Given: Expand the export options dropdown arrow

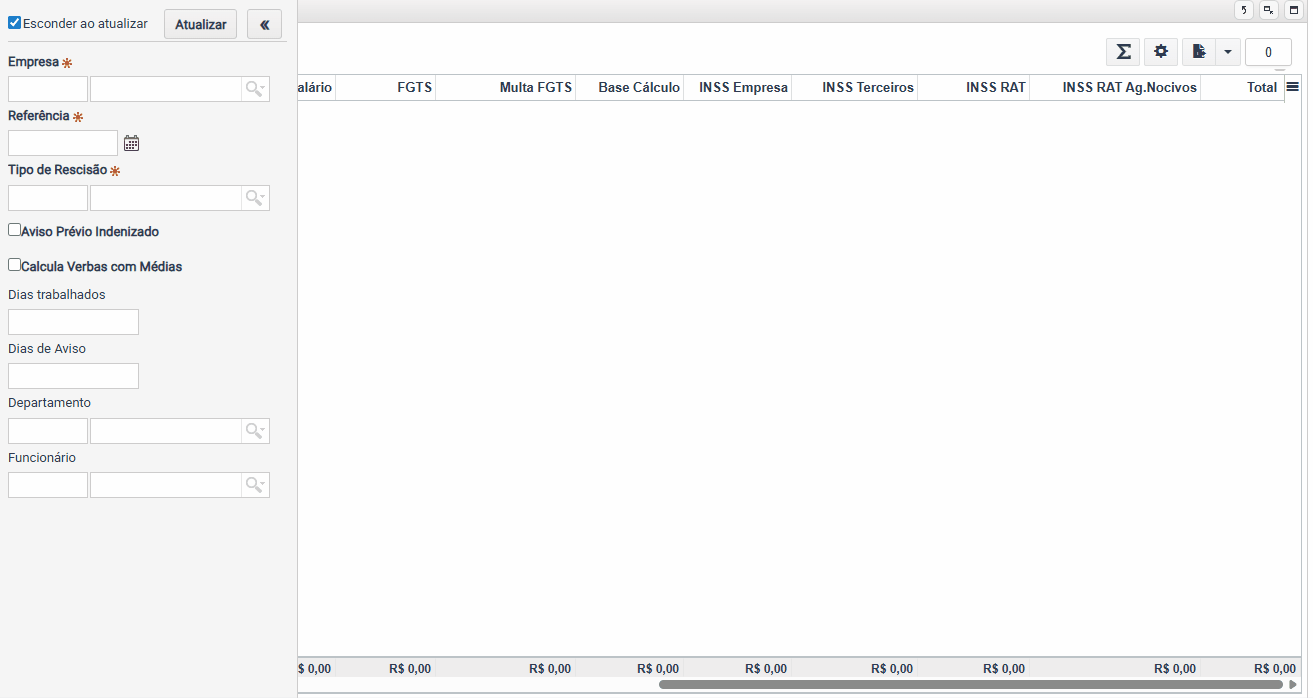Looking at the screenshot, I should pyautogui.click(x=1228, y=52).
